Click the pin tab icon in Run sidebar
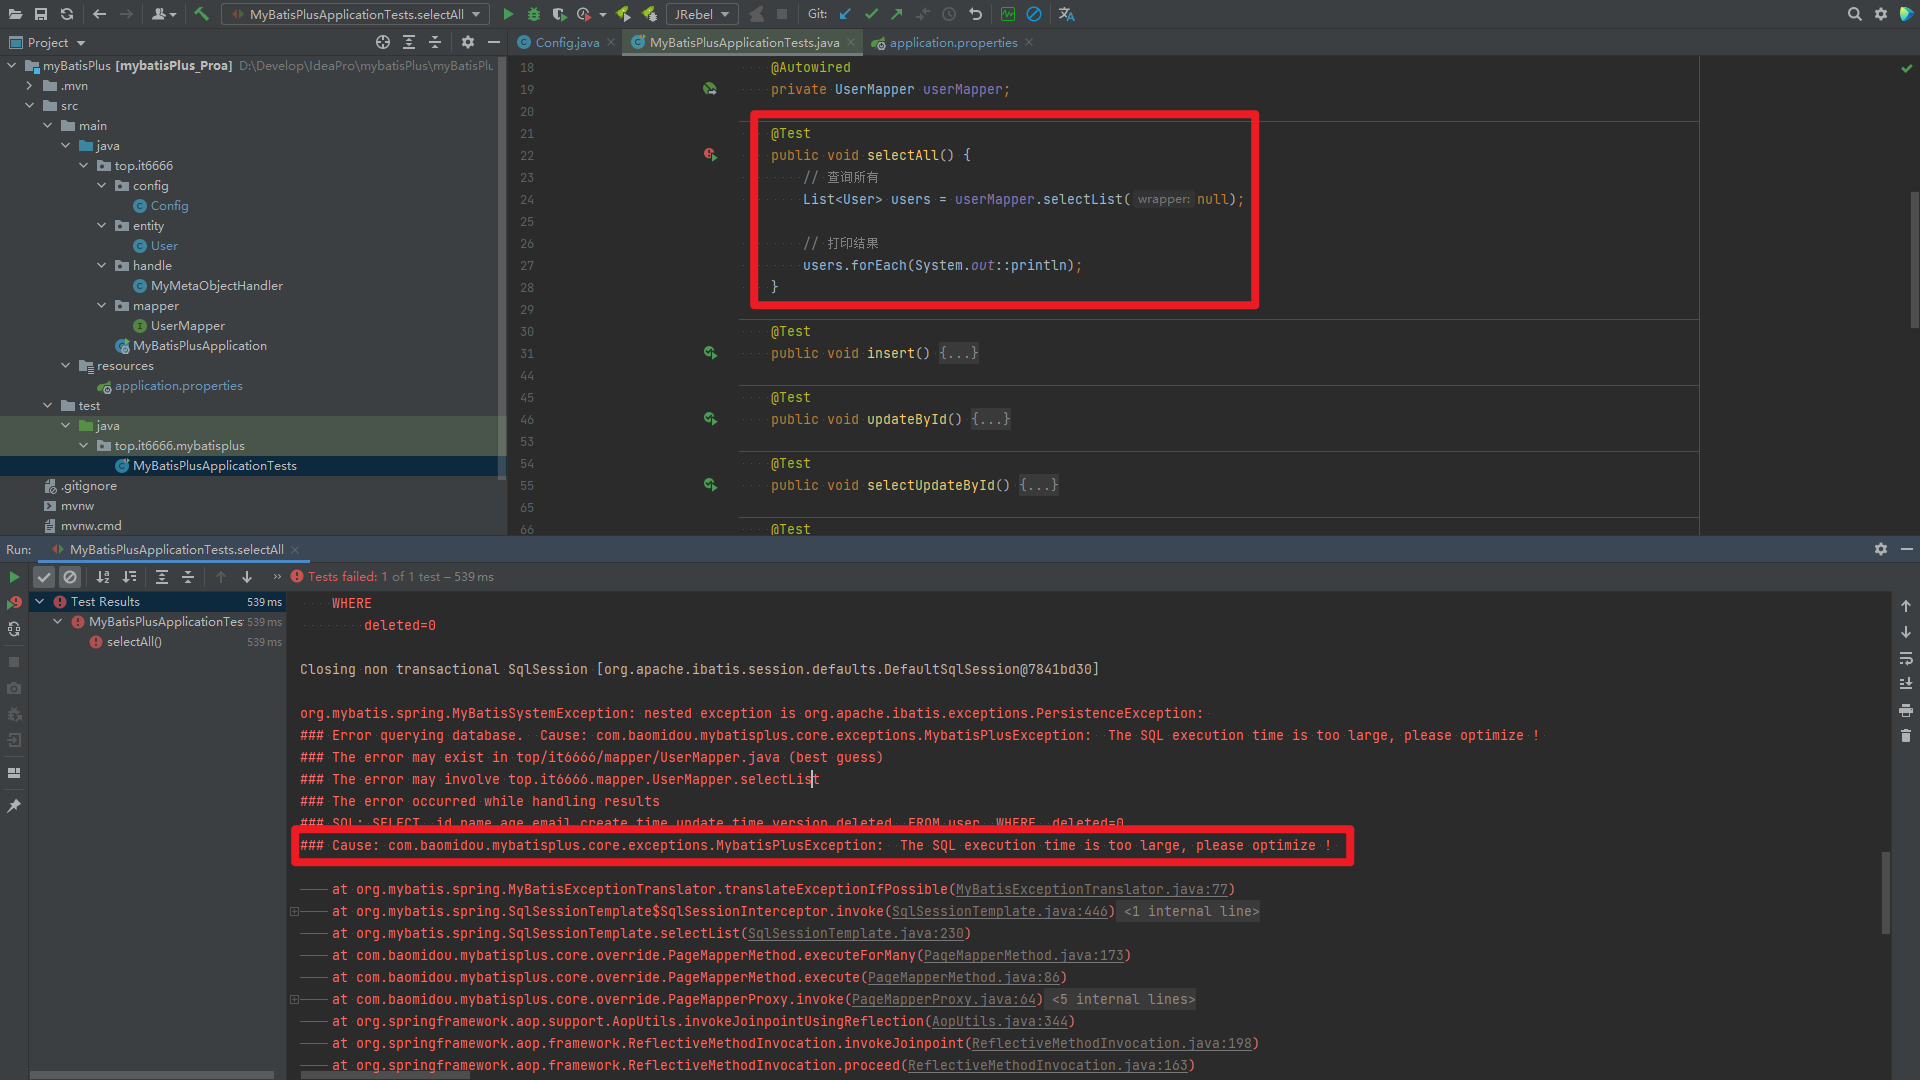This screenshot has height=1080, width=1920. [14, 806]
